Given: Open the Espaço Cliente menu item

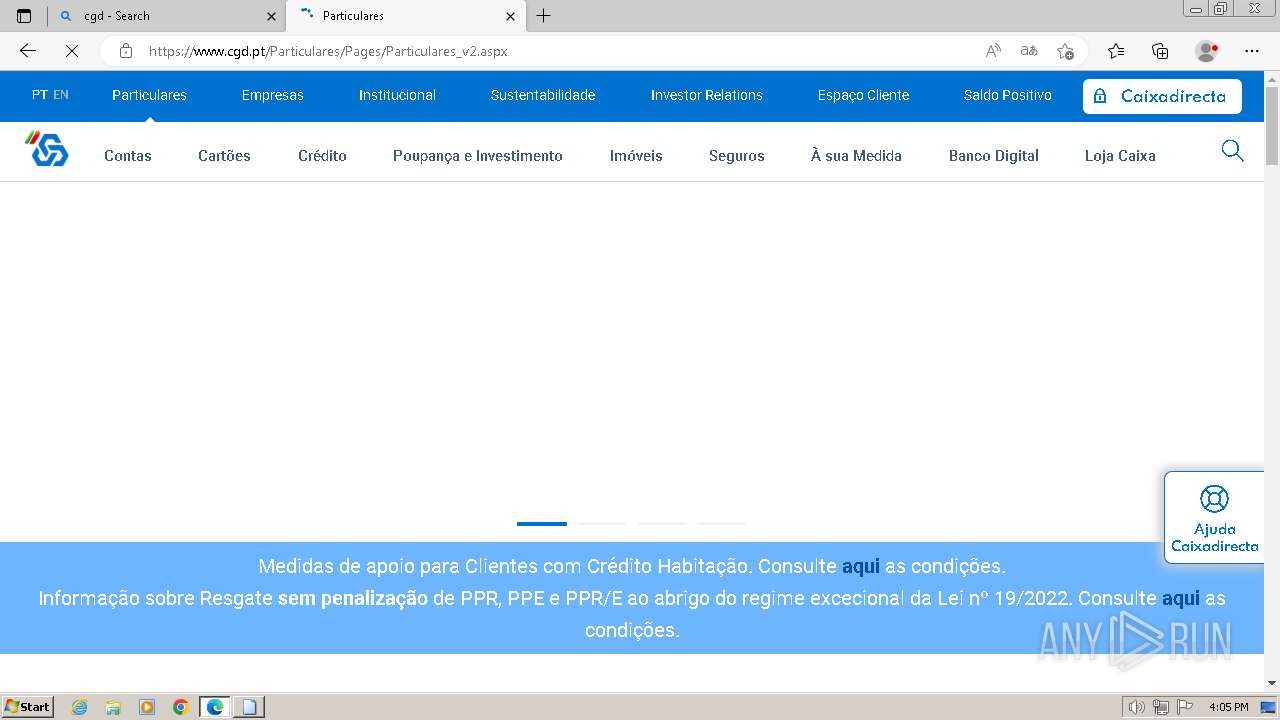Looking at the screenshot, I should pos(863,95).
